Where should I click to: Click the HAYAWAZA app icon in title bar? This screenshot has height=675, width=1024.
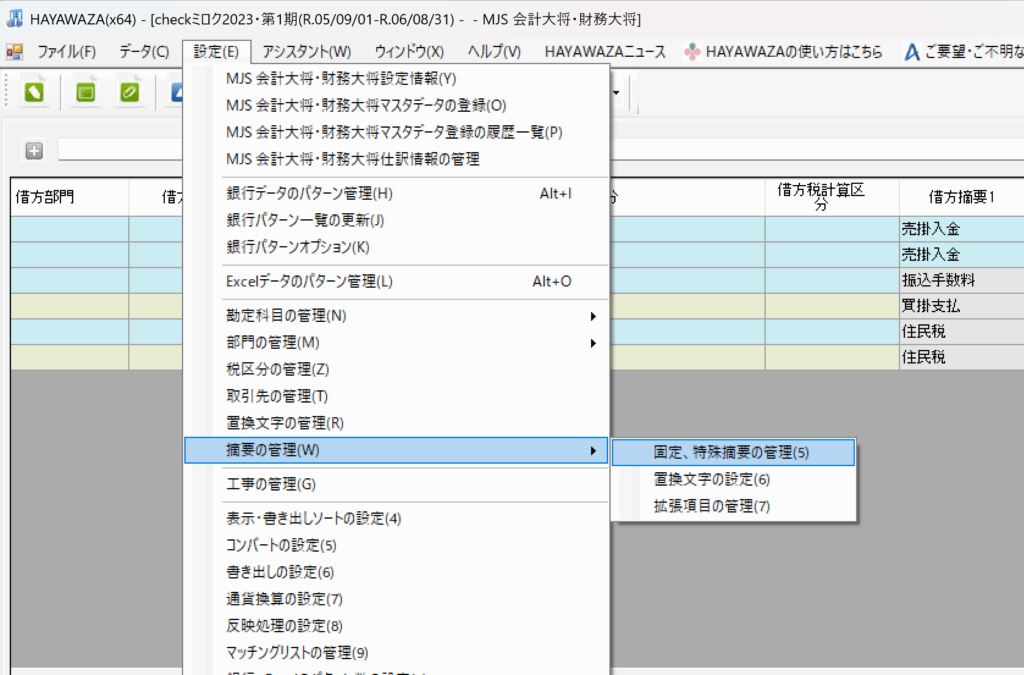[x=14, y=19]
